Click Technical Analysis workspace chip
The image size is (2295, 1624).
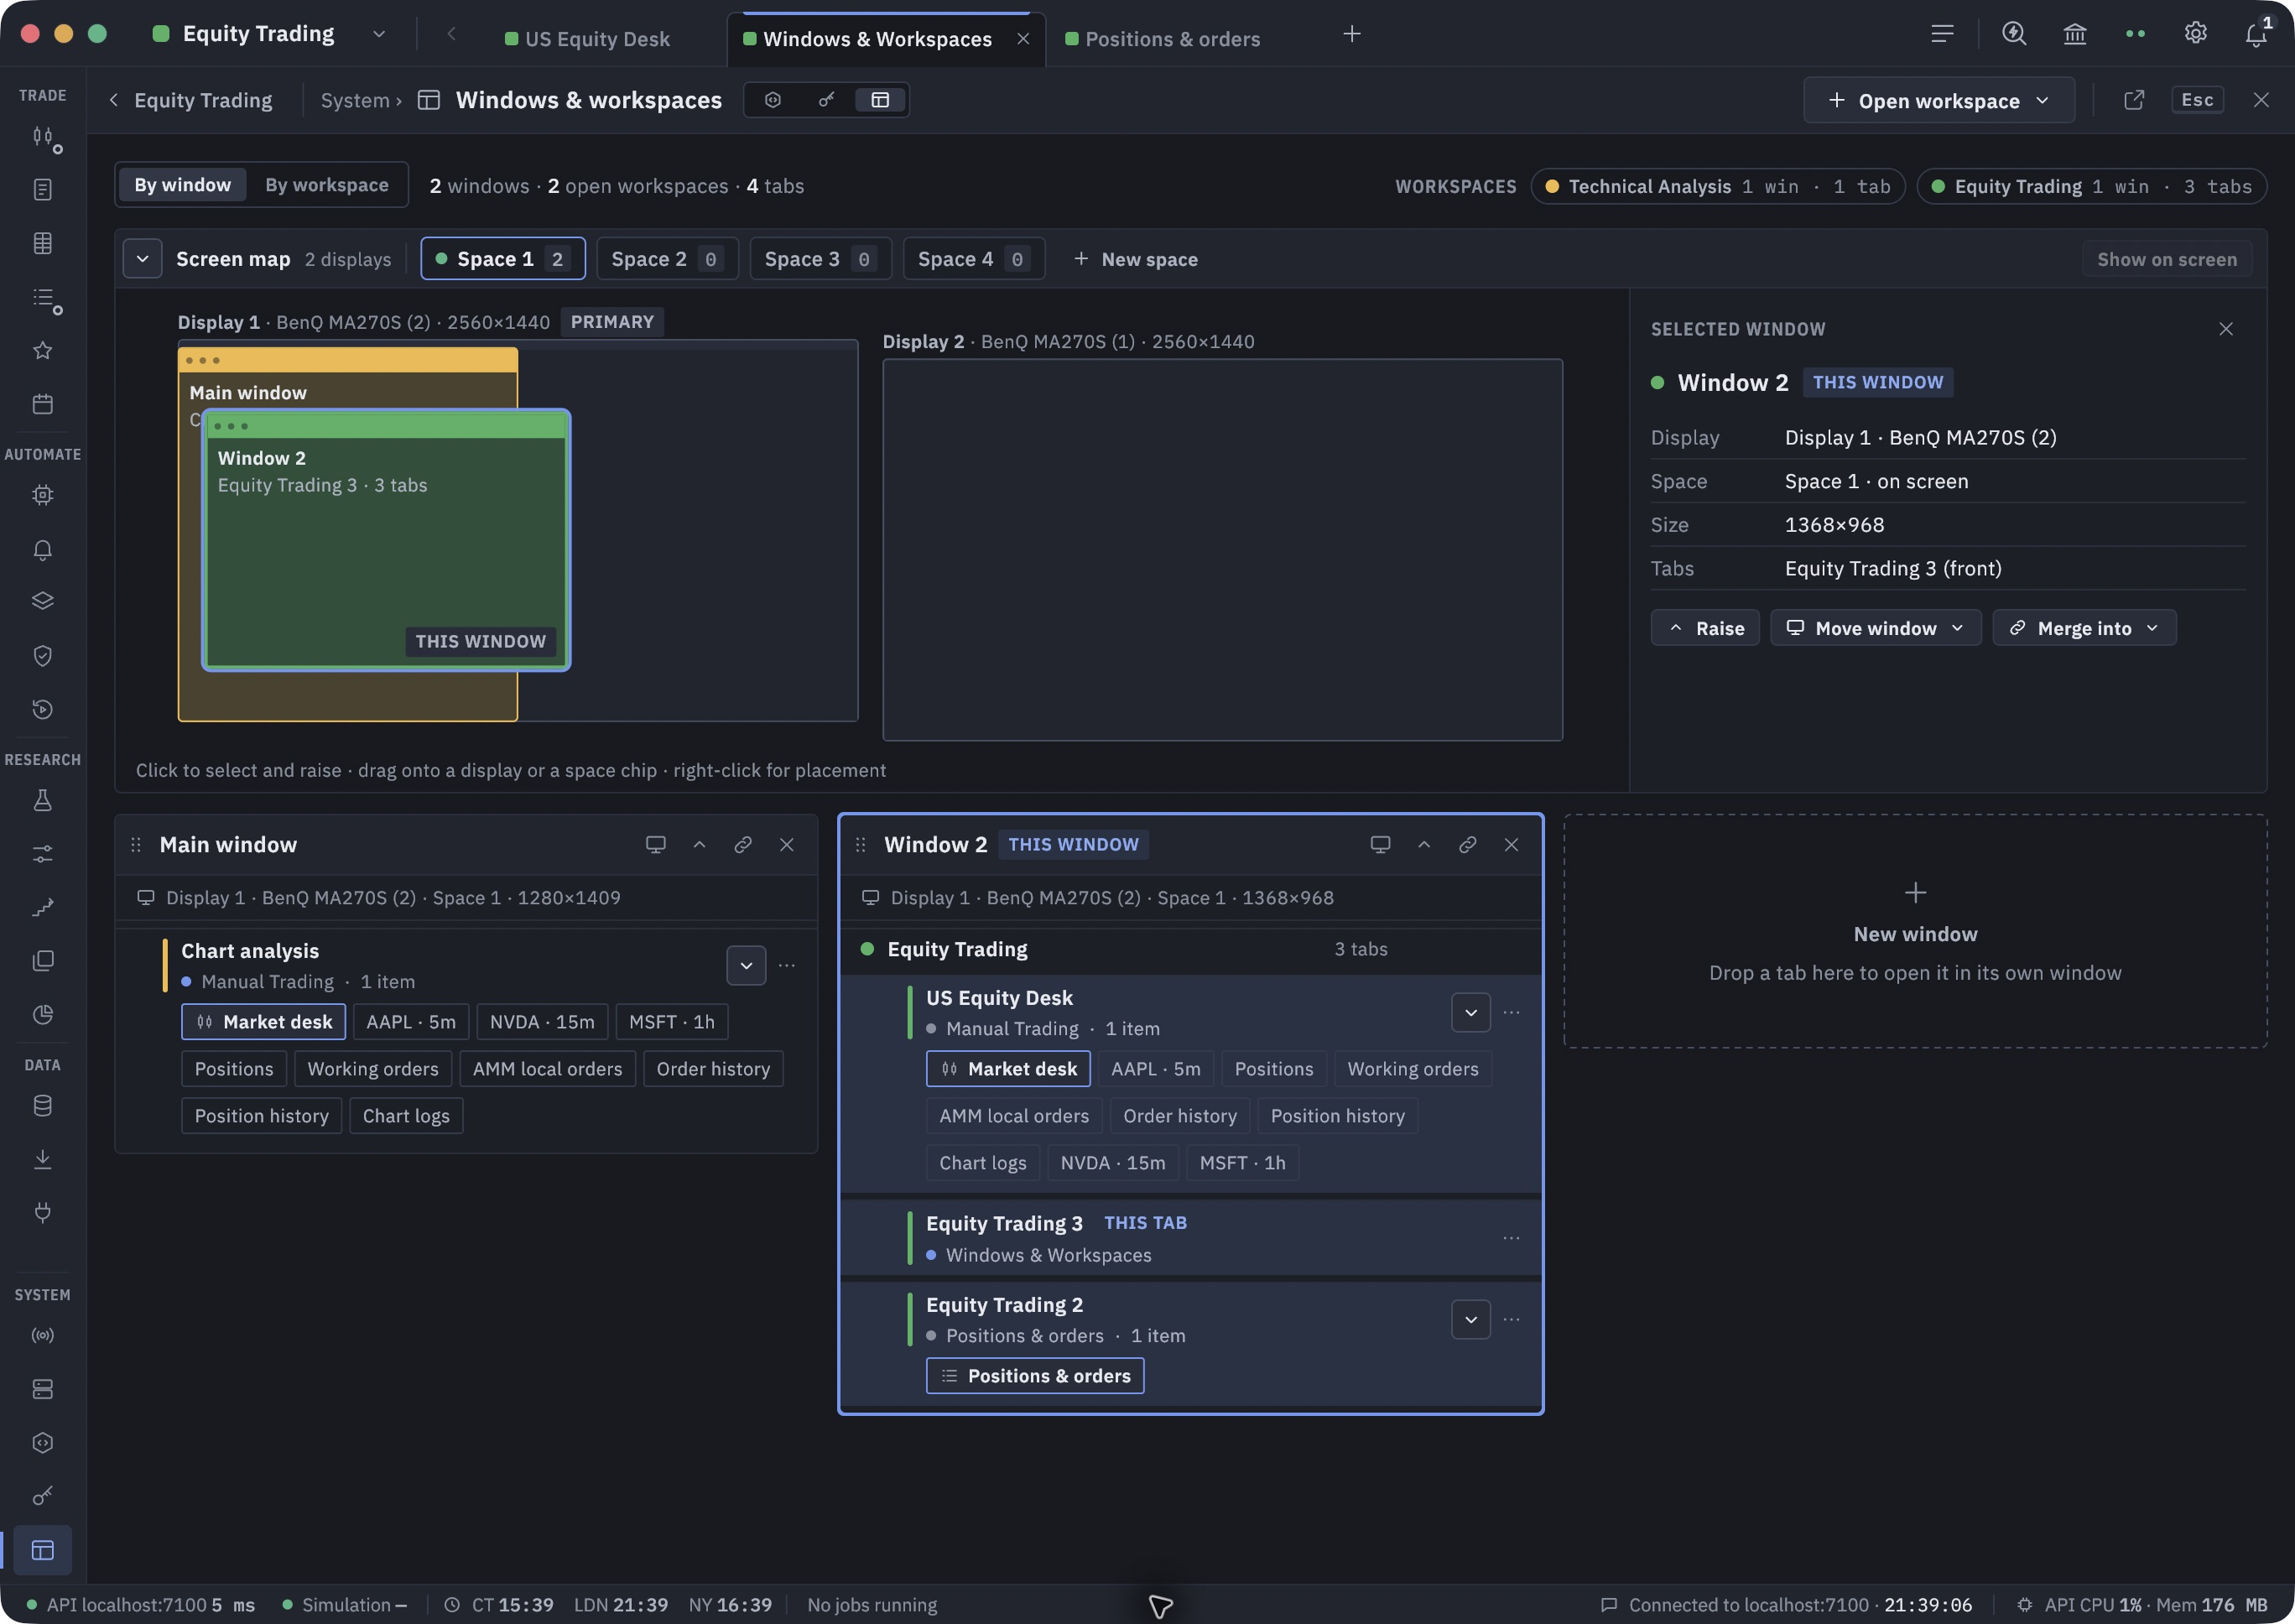pos(1717,186)
